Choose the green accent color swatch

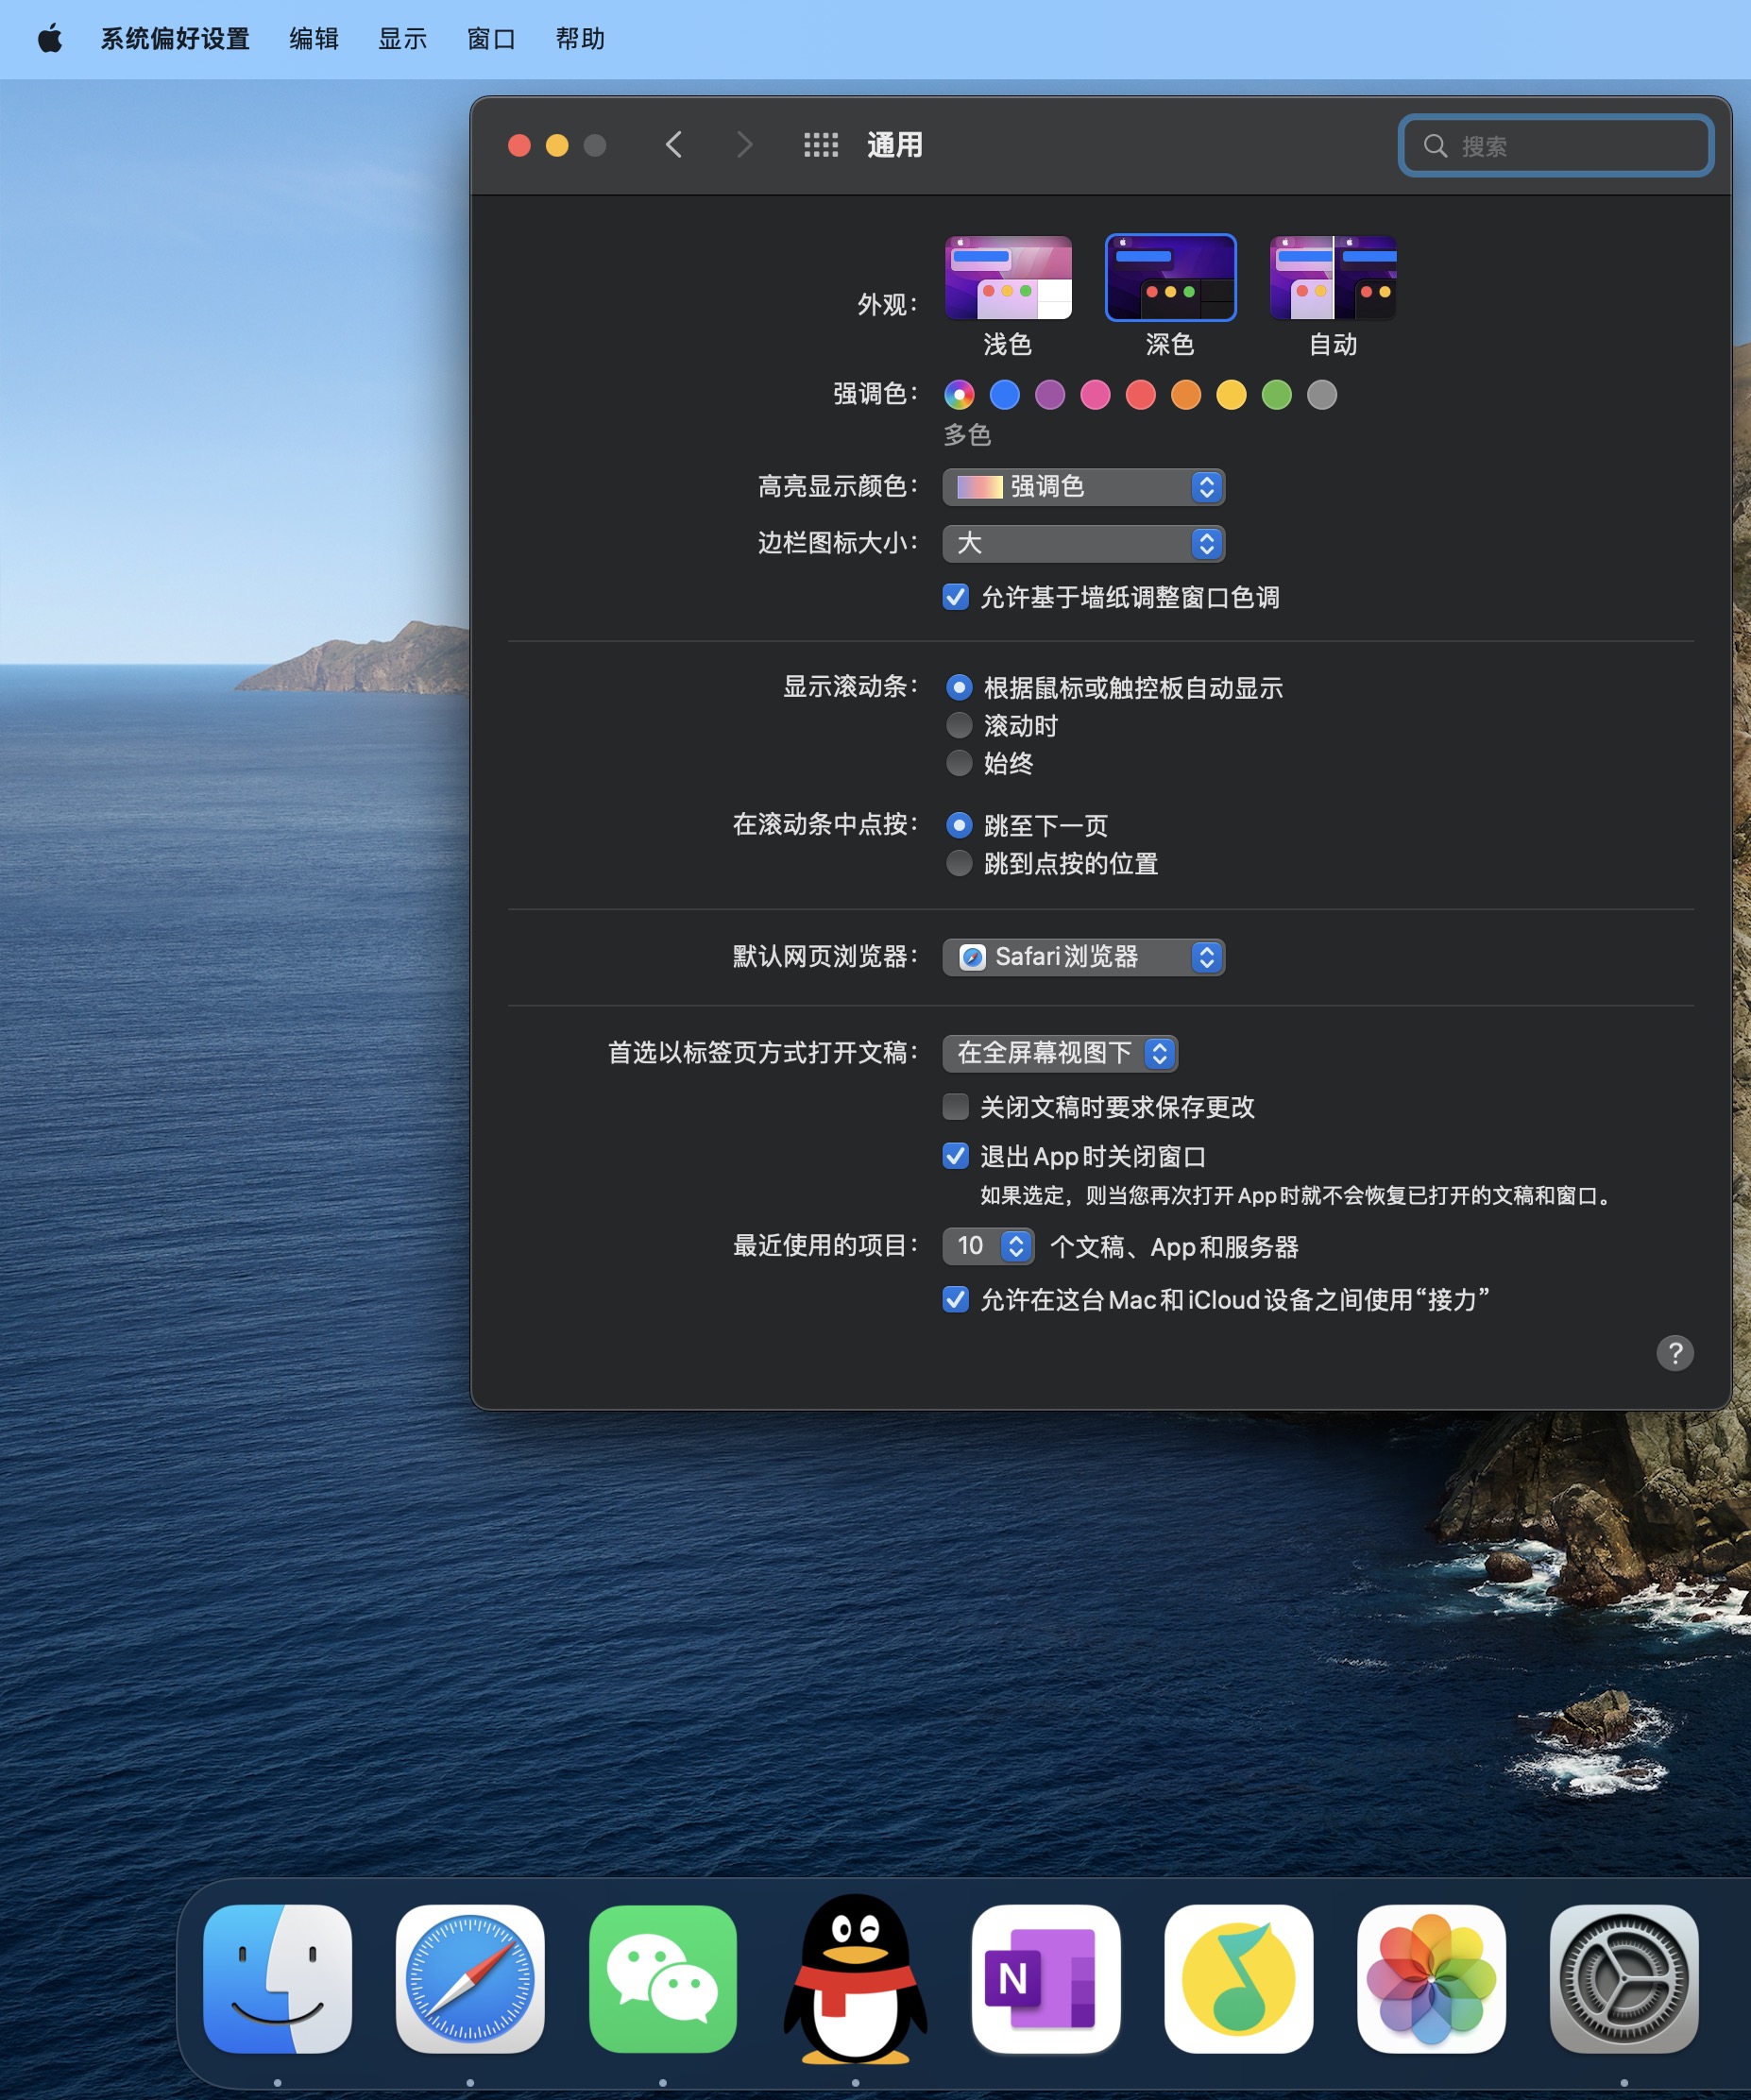click(1276, 395)
